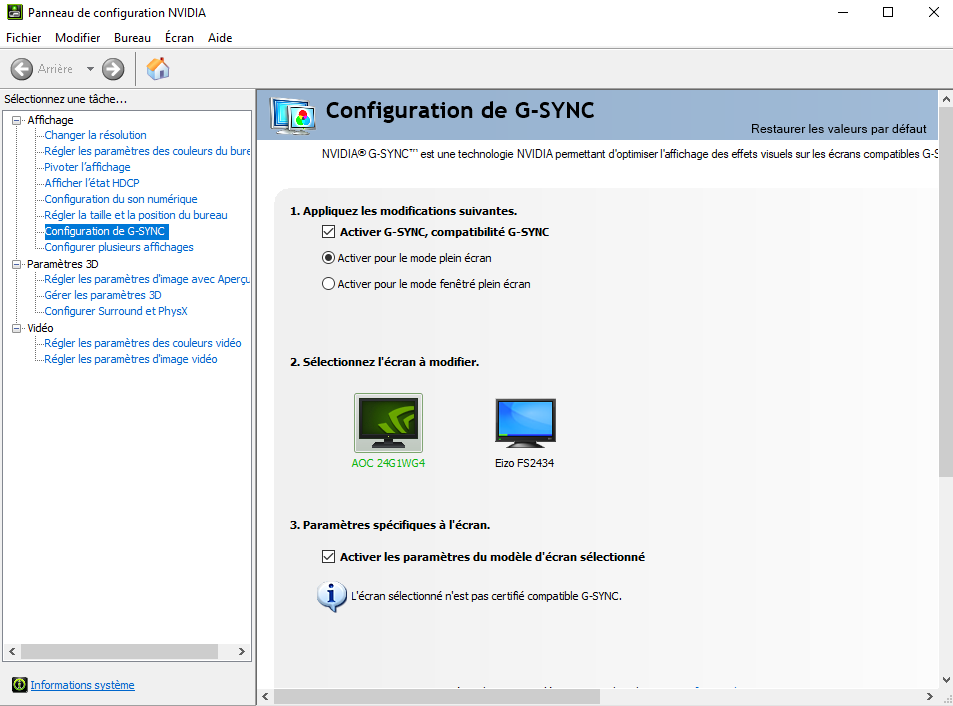This screenshot has width=953, height=706.
Task: Open the Aide menu
Action: 220,38
